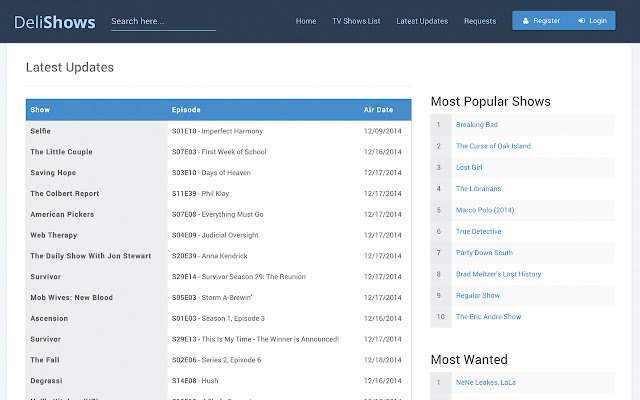Open Regular Show link

(478, 296)
